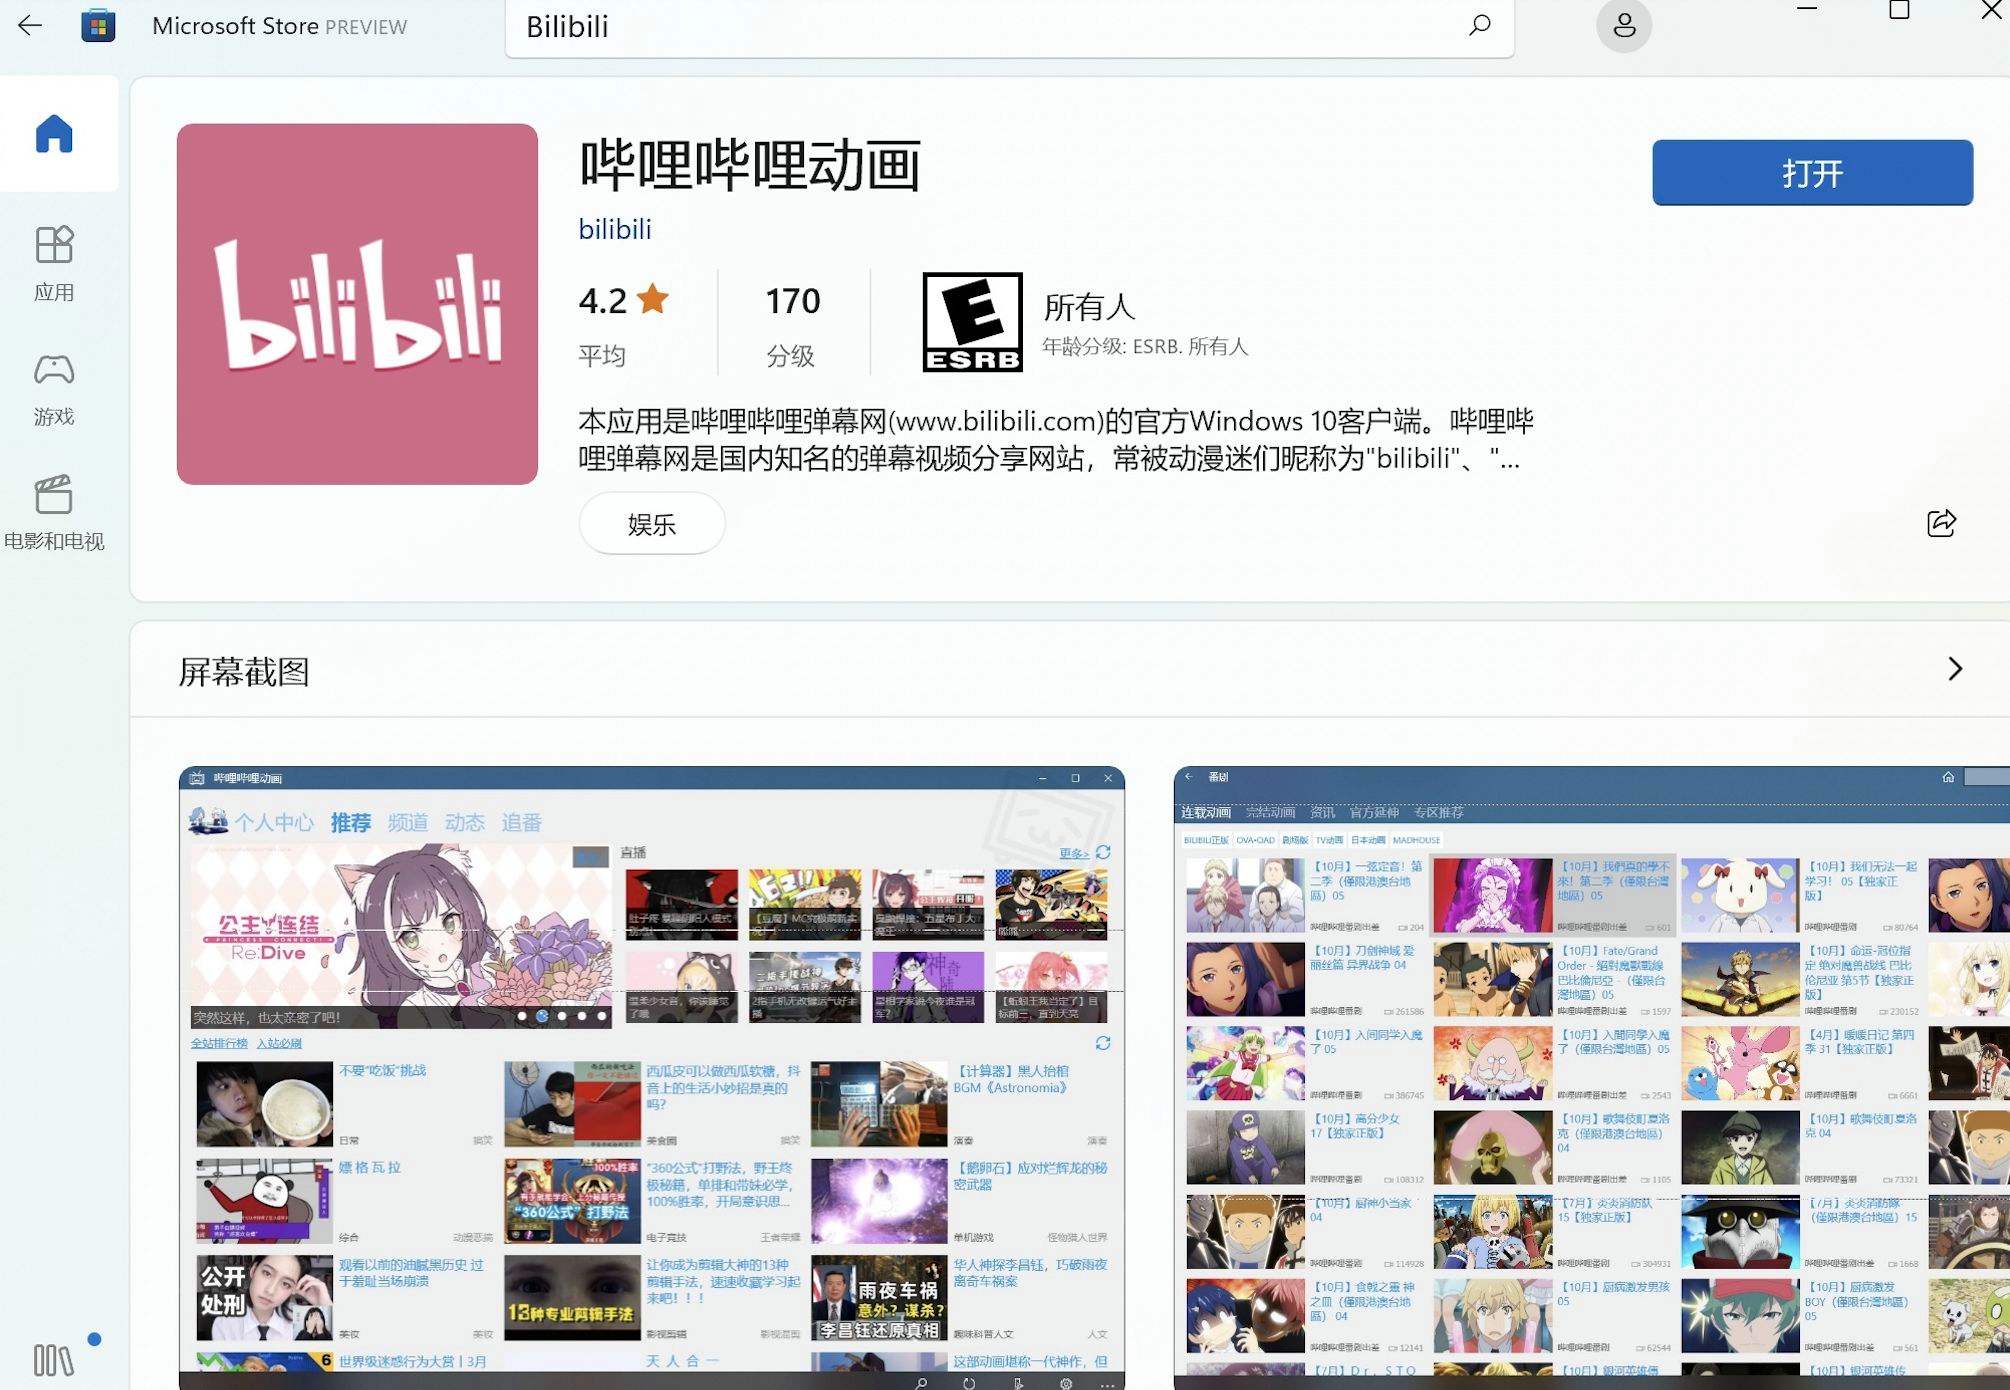Select the 娱乐 category tag
This screenshot has width=2010, height=1390.
[x=650, y=523]
